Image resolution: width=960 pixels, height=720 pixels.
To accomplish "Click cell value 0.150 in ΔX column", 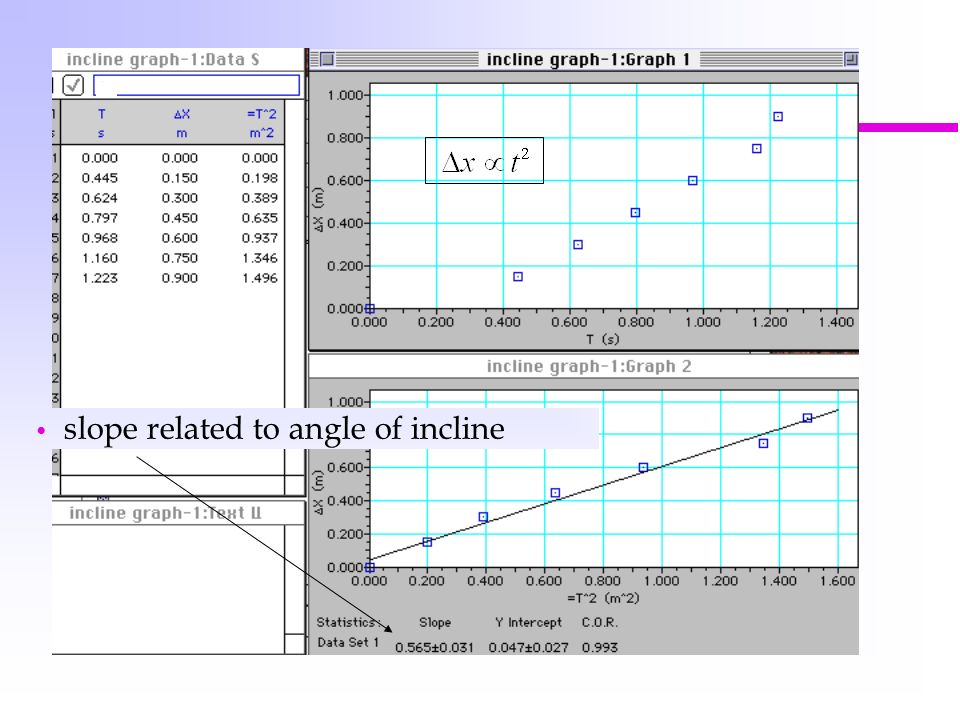I will pos(179,178).
